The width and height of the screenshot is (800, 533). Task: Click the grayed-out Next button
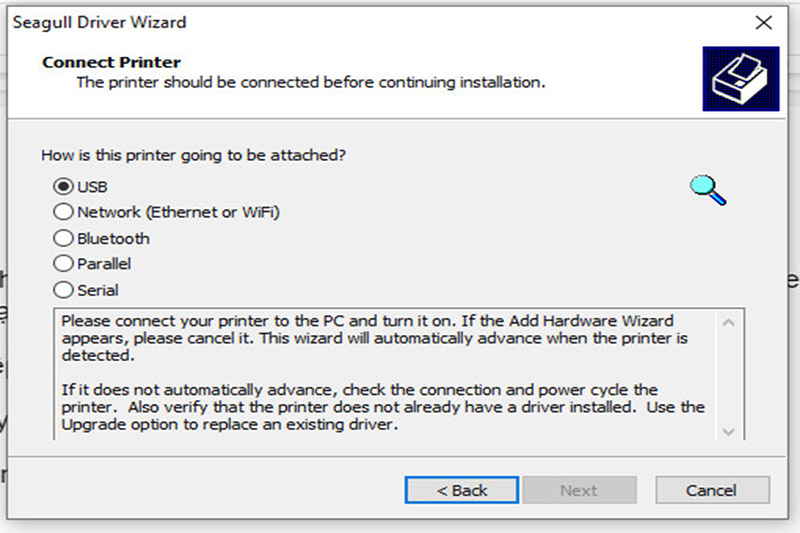(579, 490)
